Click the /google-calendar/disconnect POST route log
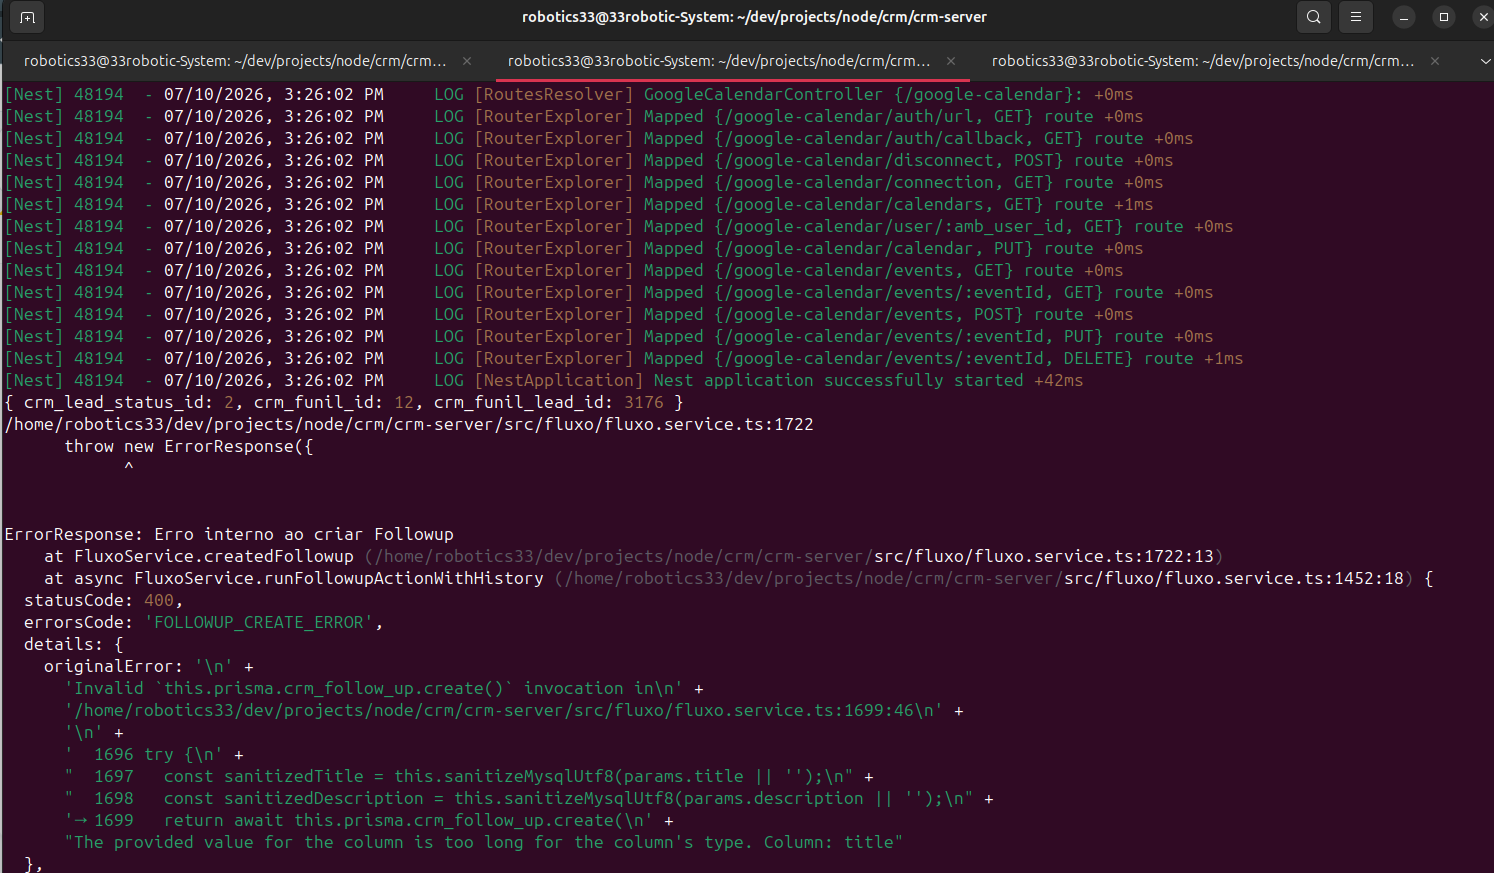 (589, 160)
